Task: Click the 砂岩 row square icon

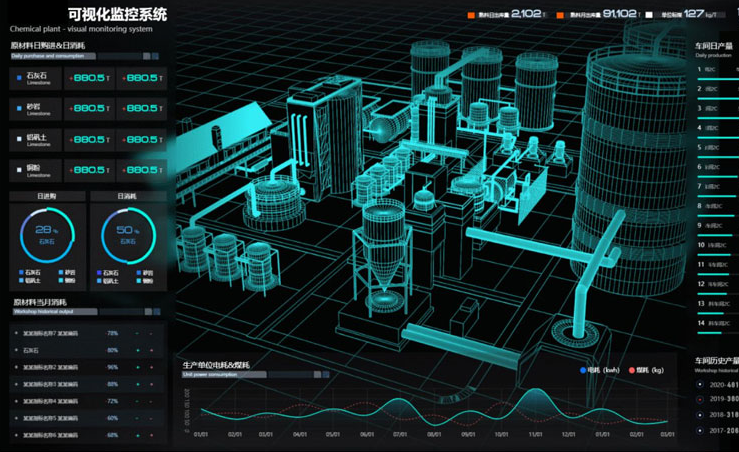Action: tap(19, 108)
